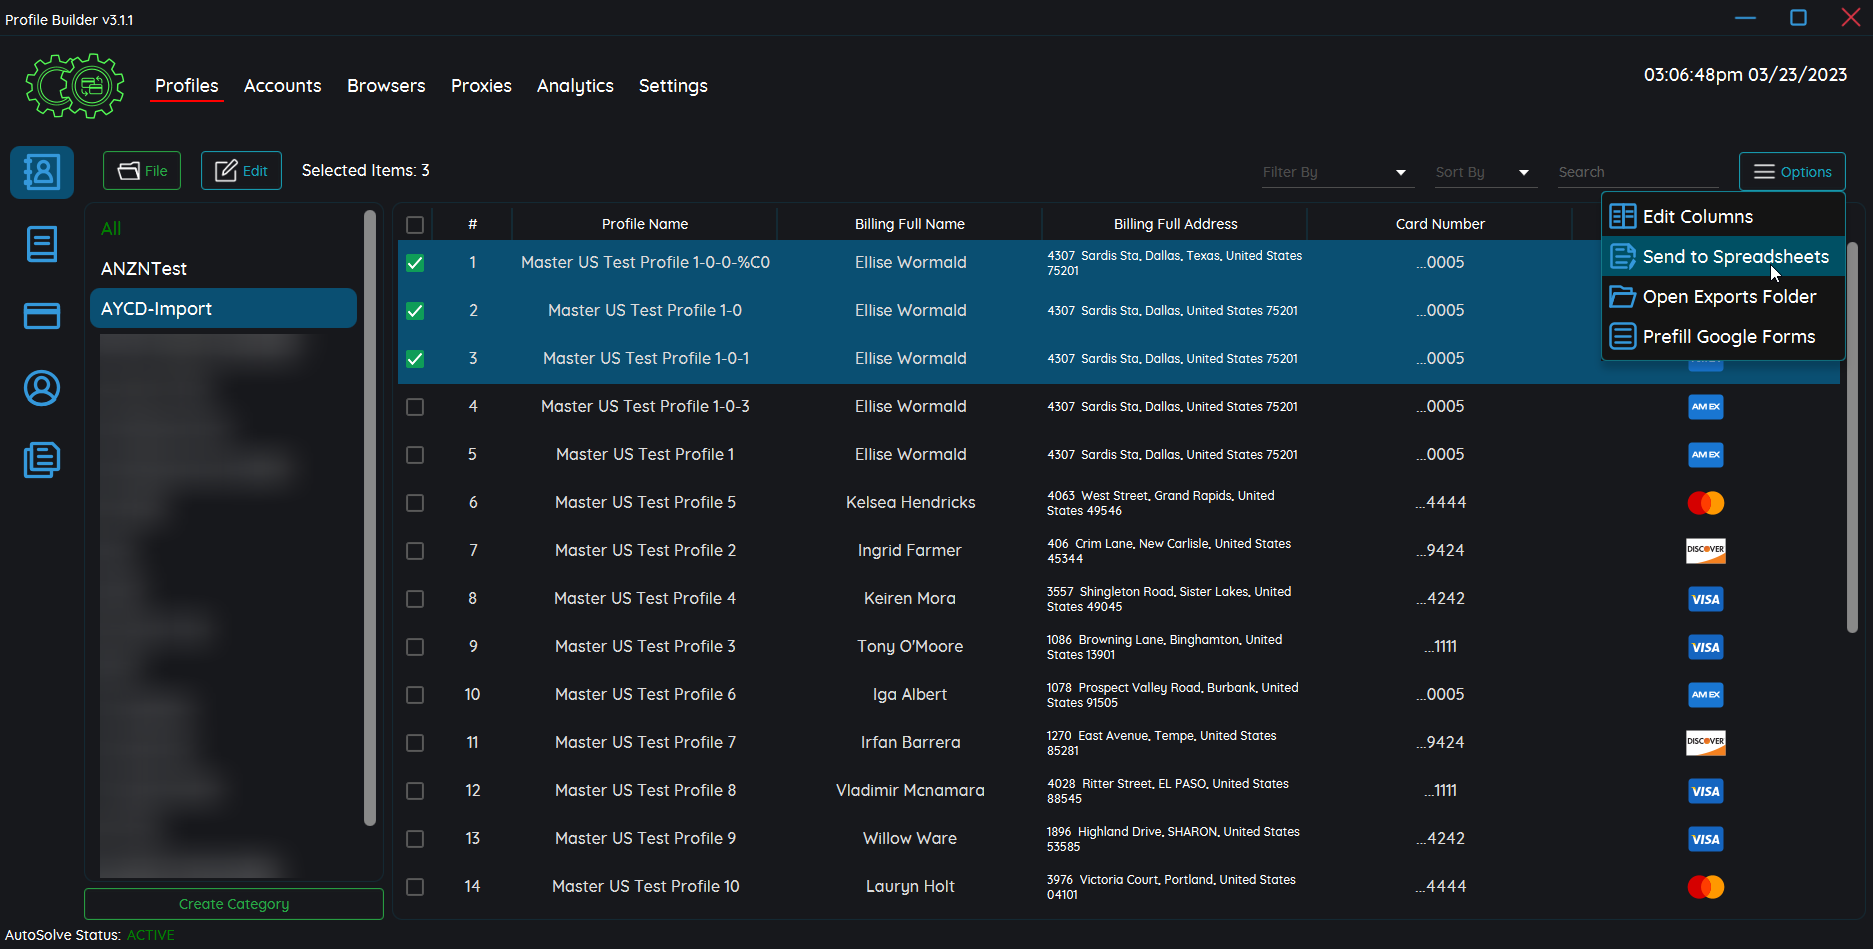The height and width of the screenshot is (949, 1873).
Task: Click 'Master US Test Profile 7' cell
Action: [x=645, y=742]
